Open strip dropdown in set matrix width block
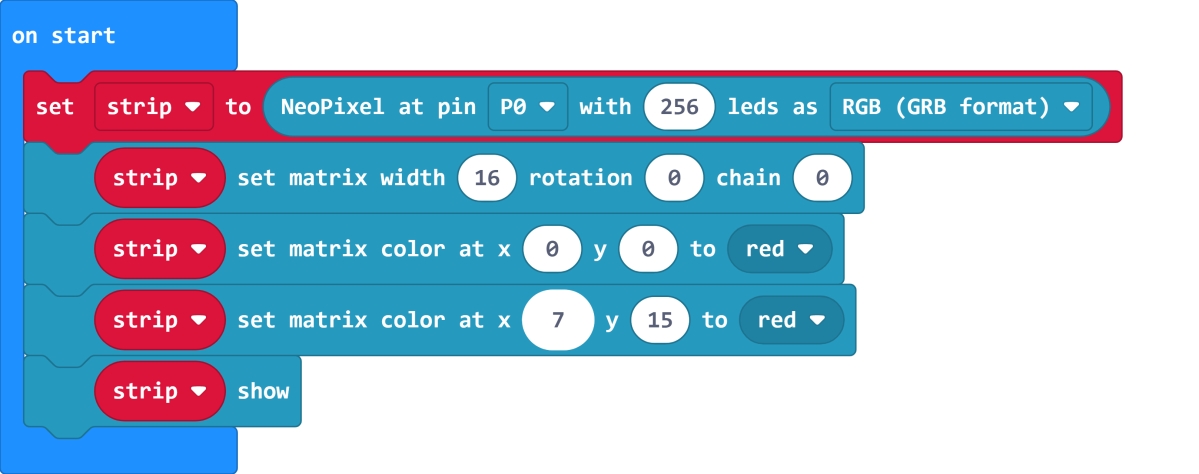Viewport: 1199px width, 474px height. pyautogui.click(x=159, y=178)
